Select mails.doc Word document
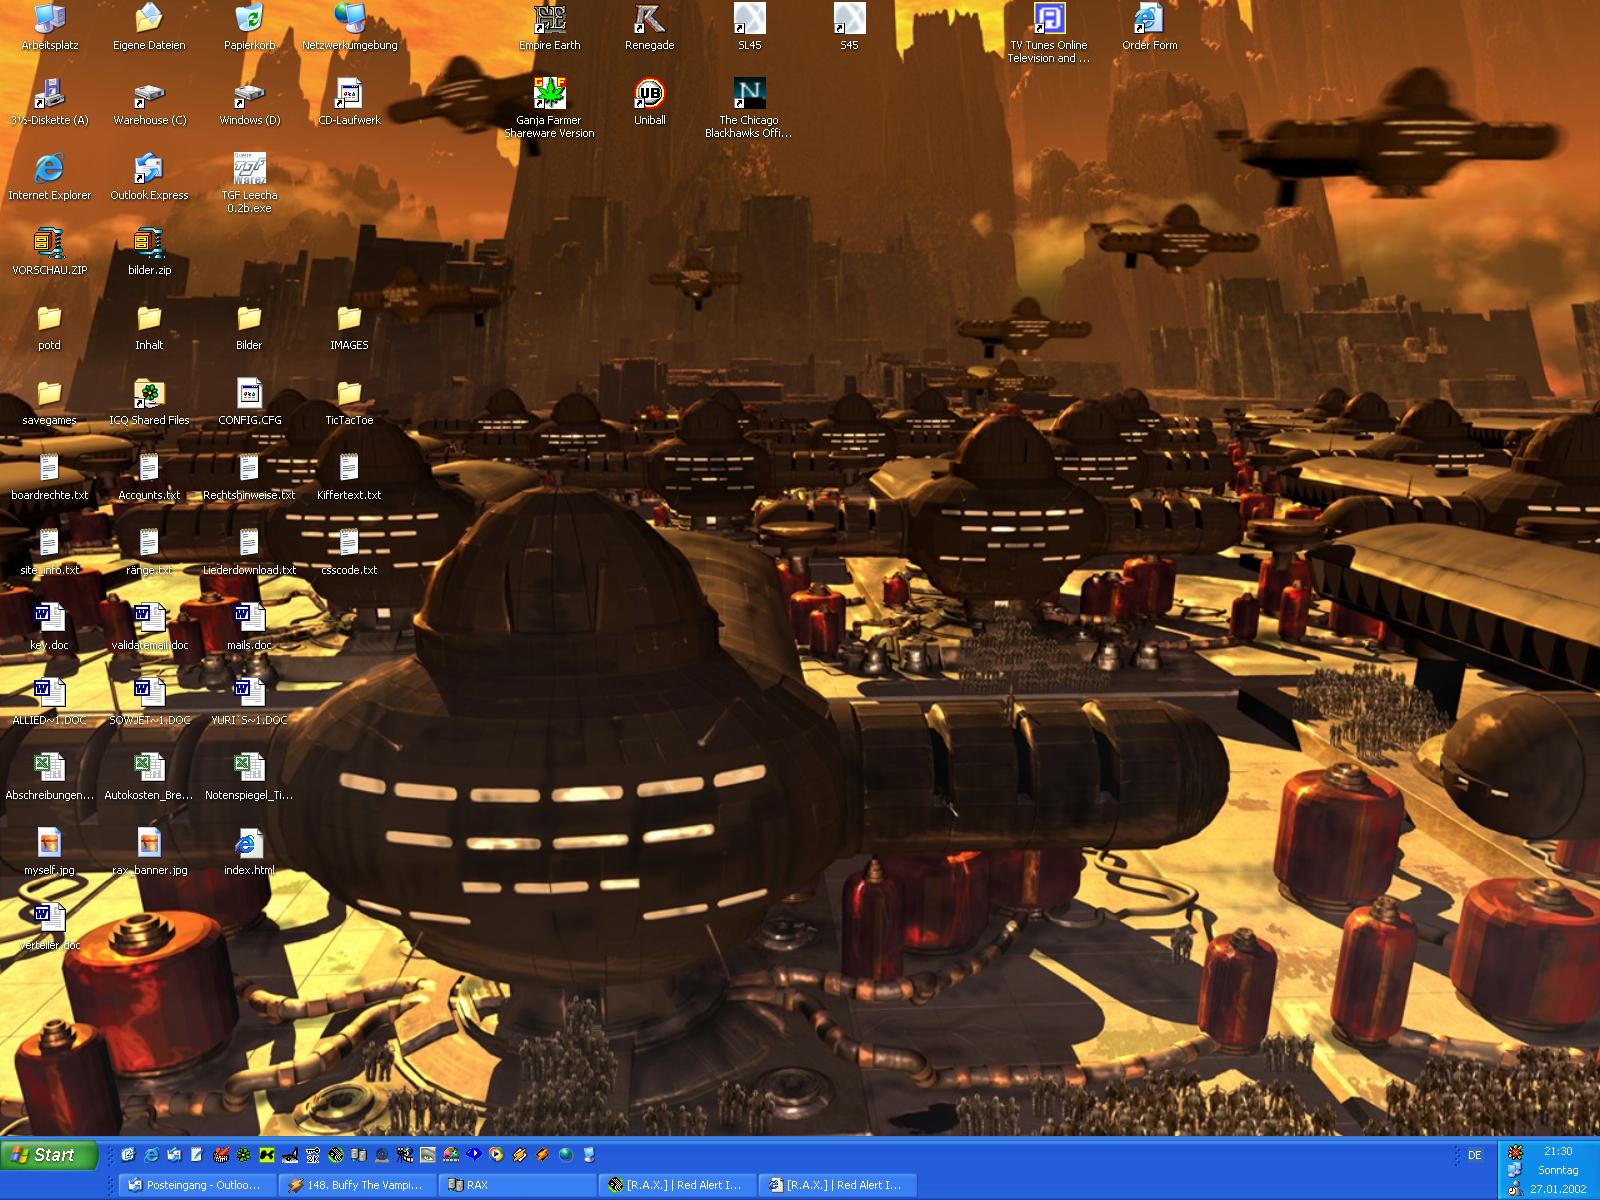The width and height of the screenshot is (1600, 1200). (x=249, y=628)
